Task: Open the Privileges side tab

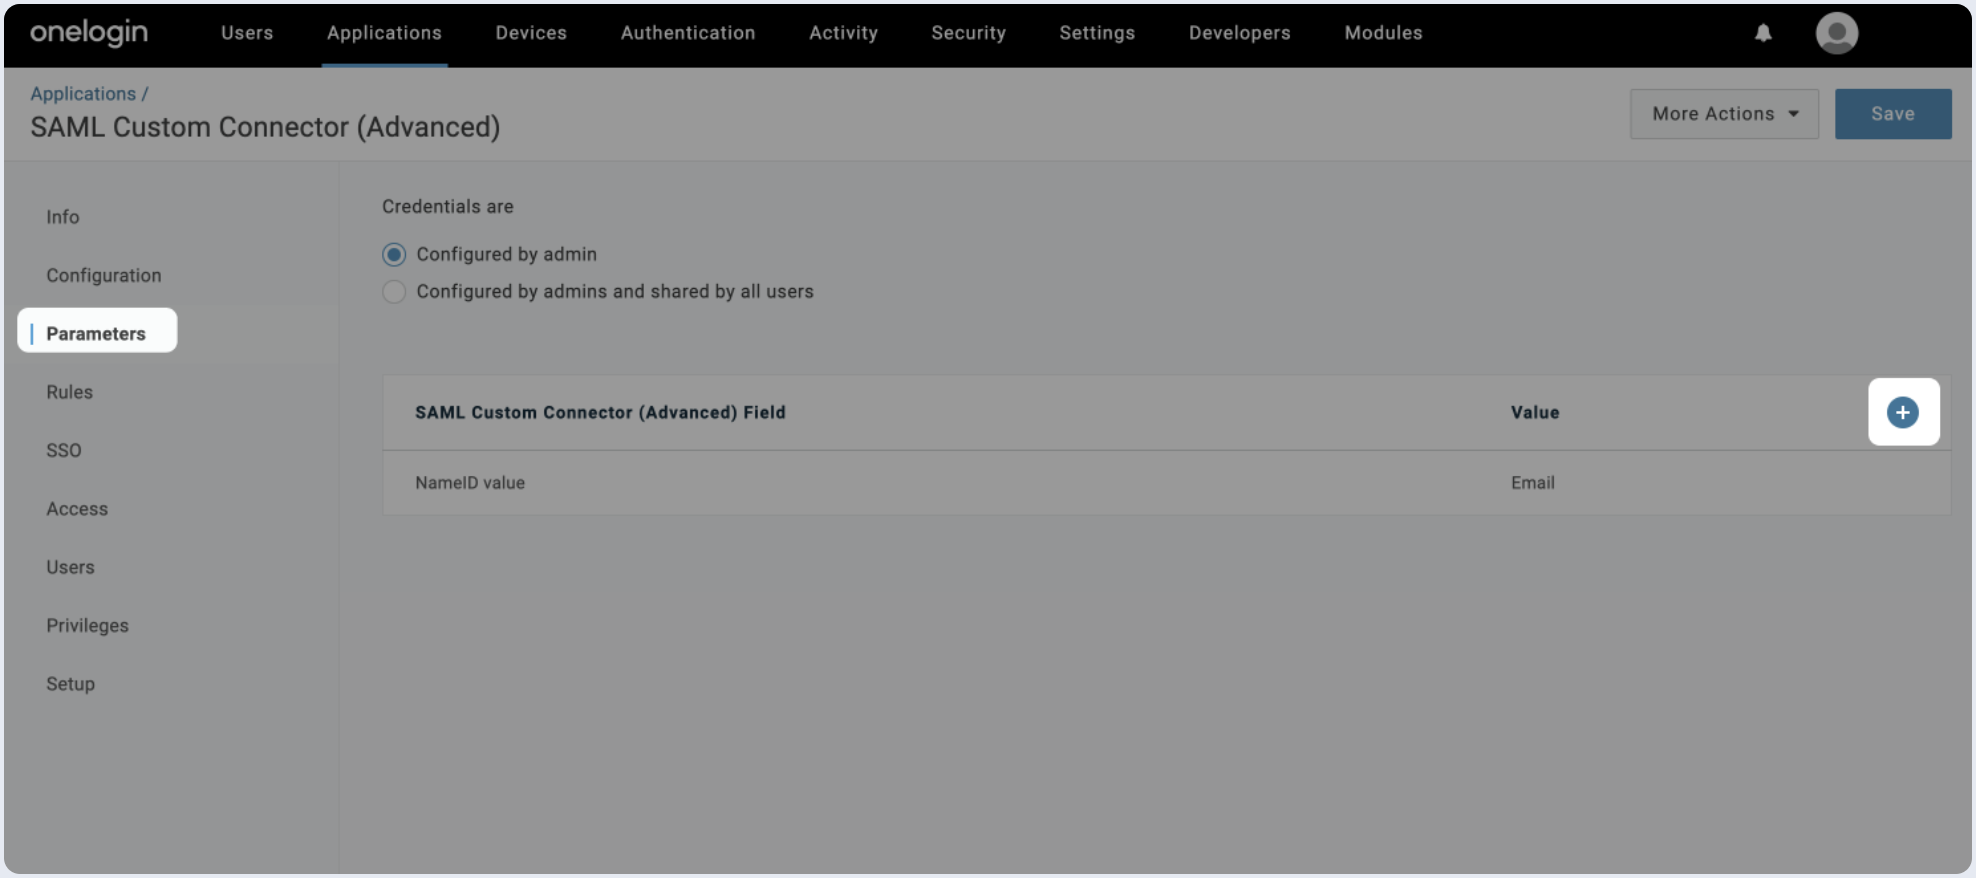Action: click(87, 626)
